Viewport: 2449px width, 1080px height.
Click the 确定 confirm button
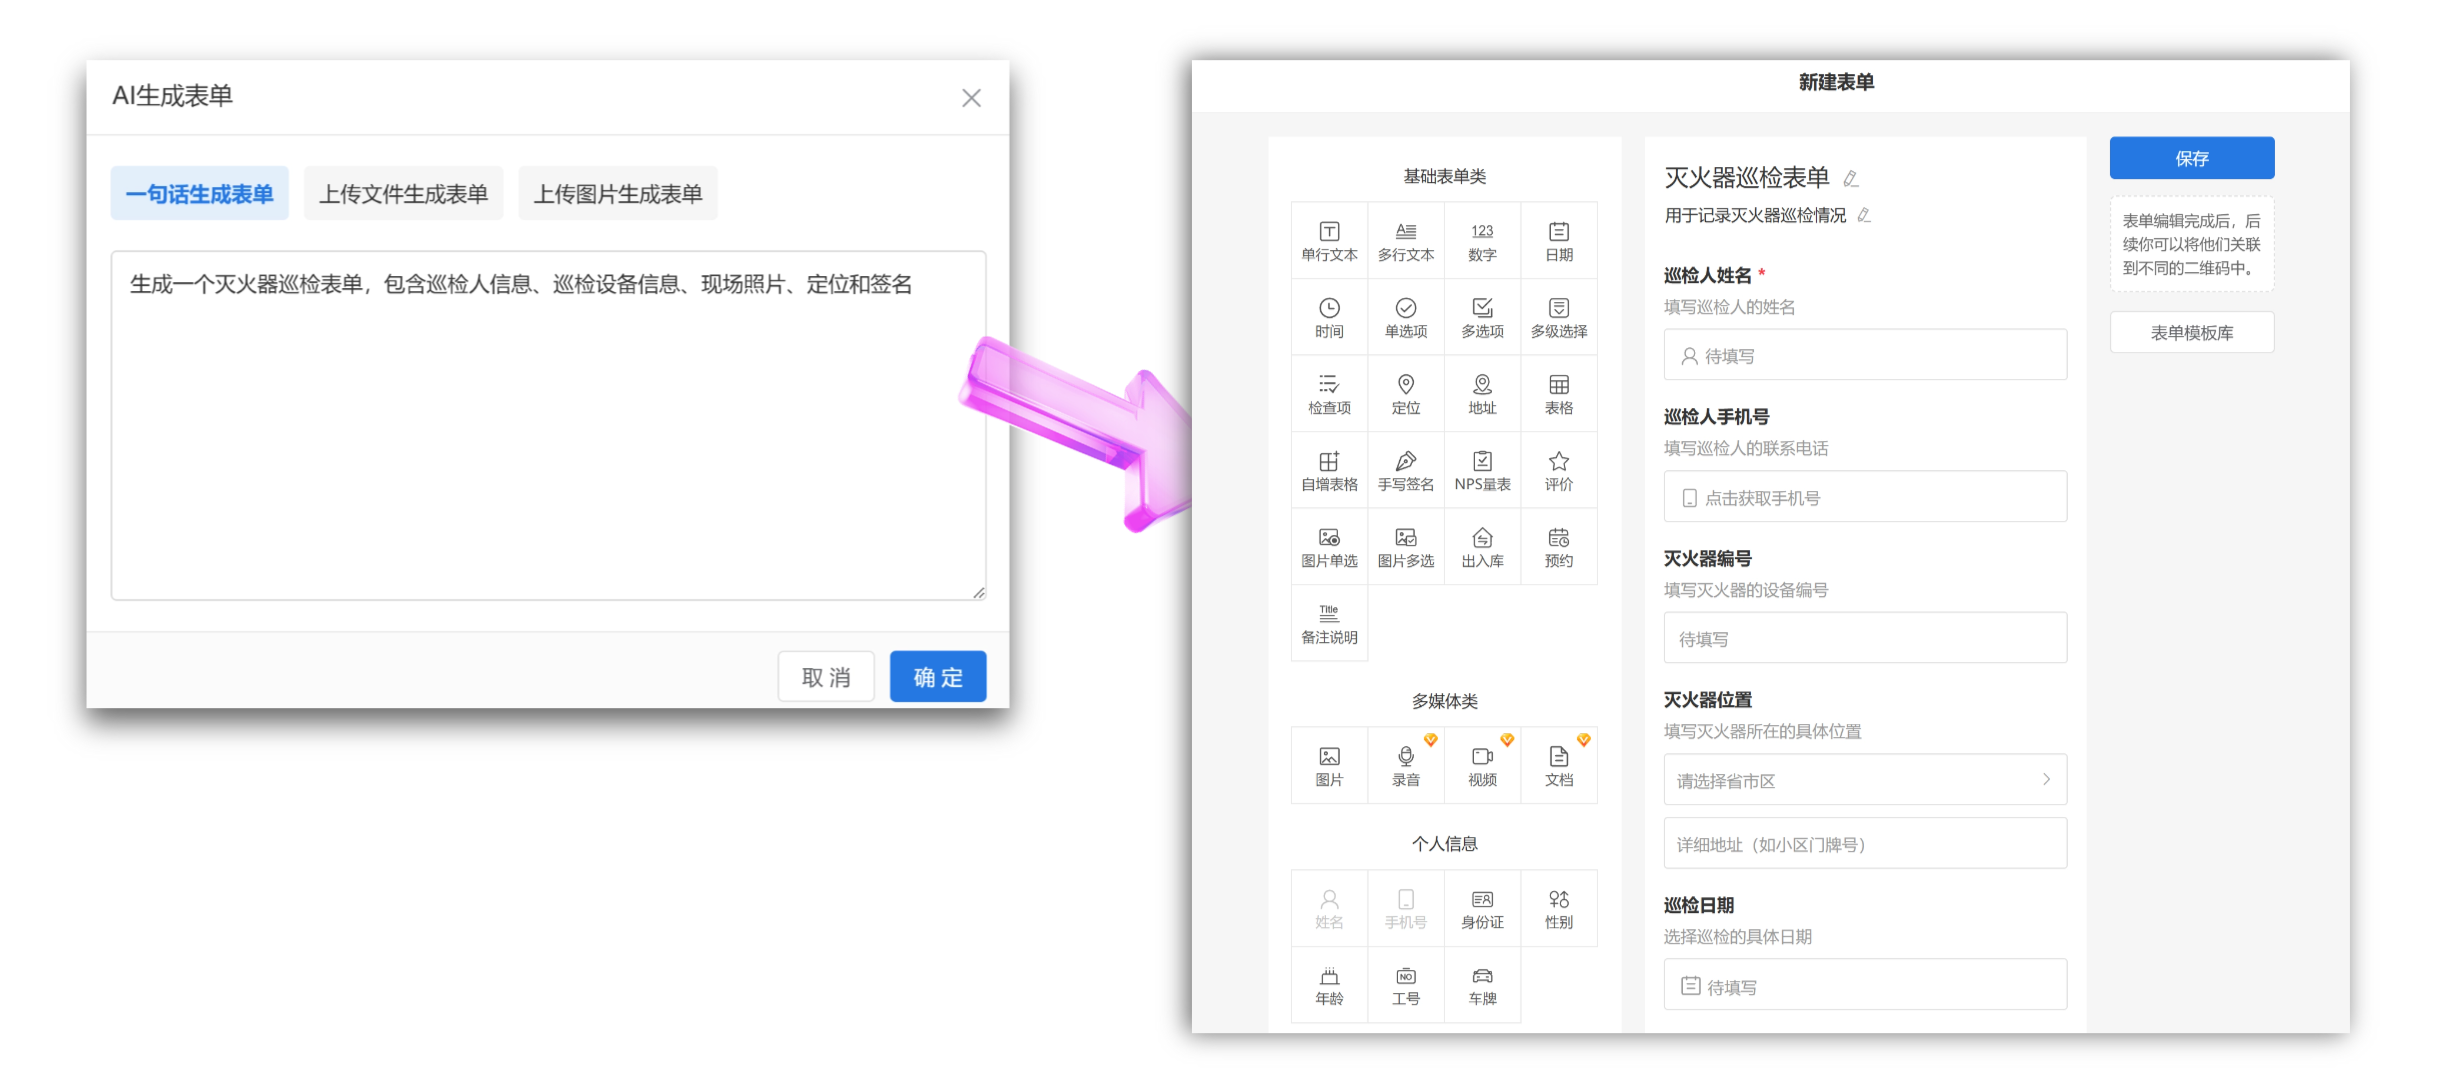click(x=937, y=677)
